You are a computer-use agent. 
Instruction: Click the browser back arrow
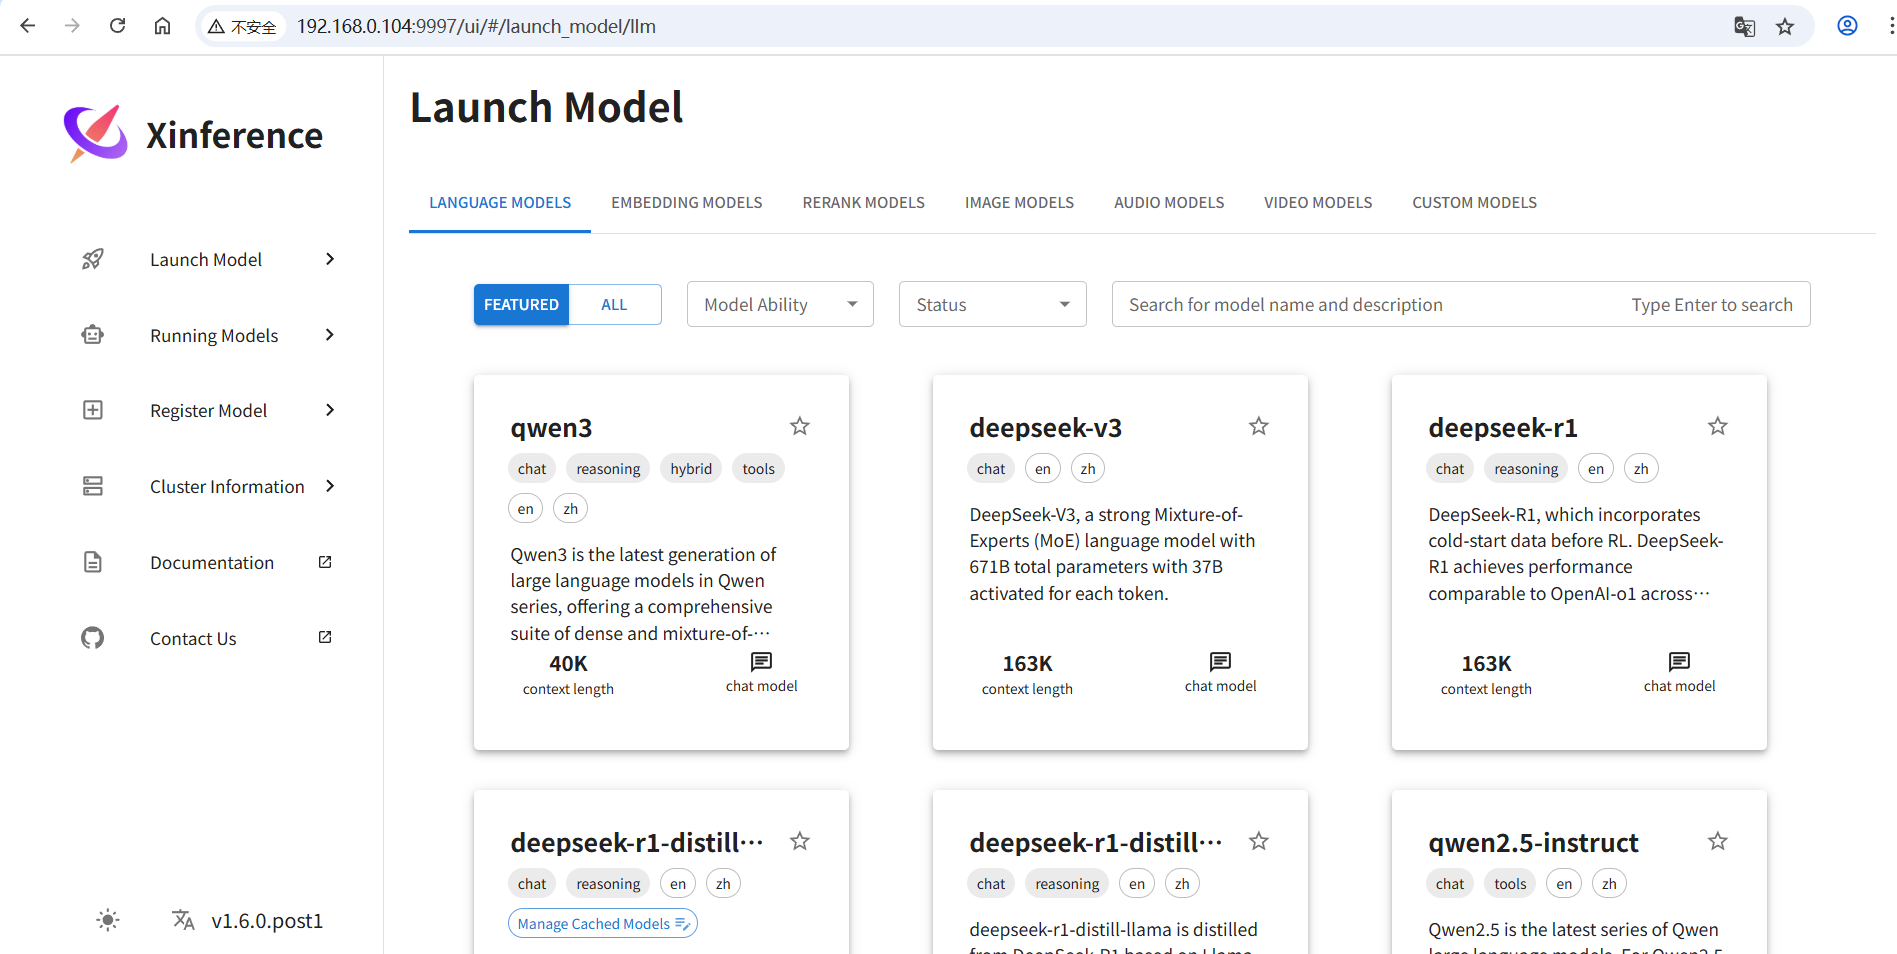28,26
